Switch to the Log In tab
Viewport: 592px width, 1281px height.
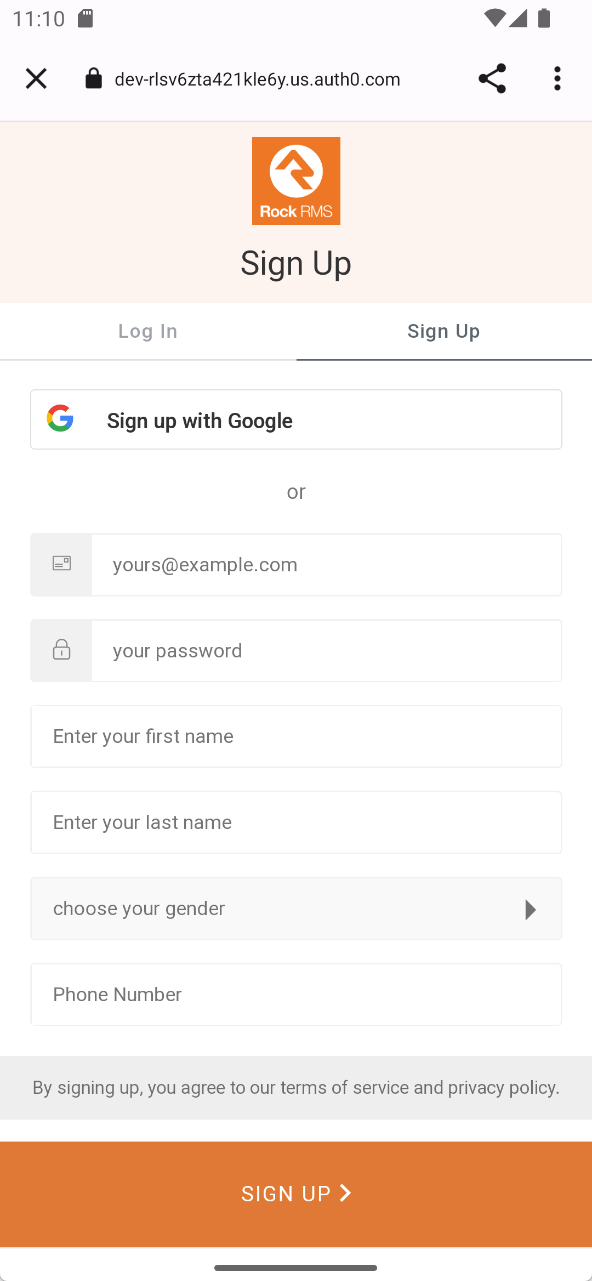[x=148, y=331]
